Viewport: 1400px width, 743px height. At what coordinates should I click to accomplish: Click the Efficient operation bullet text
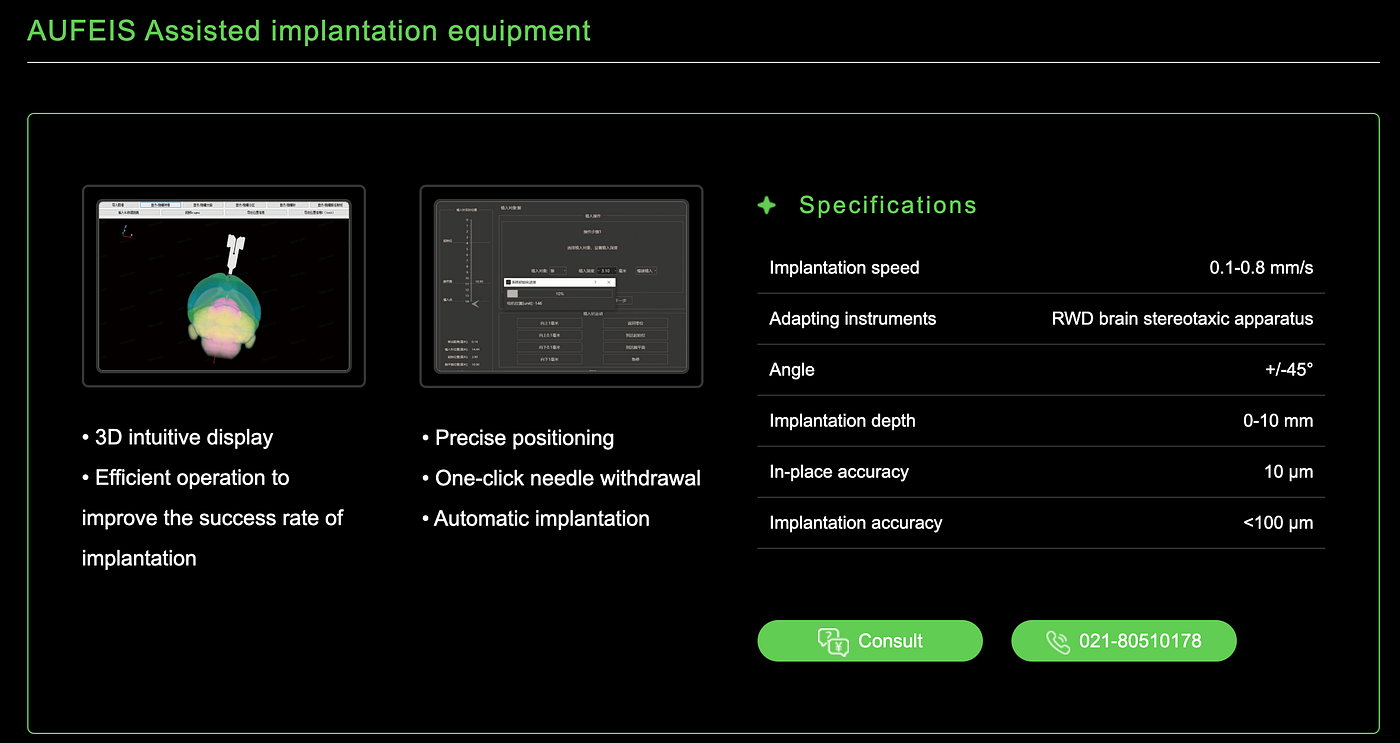pyautogui.click(x=212, y=518)
